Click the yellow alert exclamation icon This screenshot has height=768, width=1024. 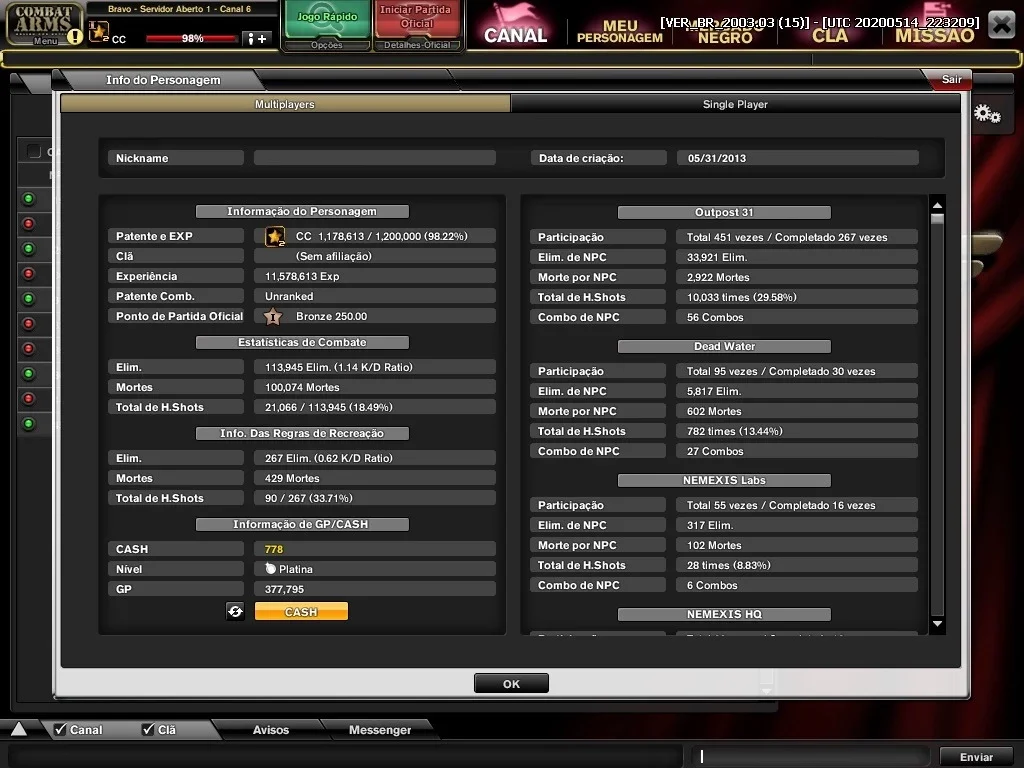click(75, 37)
